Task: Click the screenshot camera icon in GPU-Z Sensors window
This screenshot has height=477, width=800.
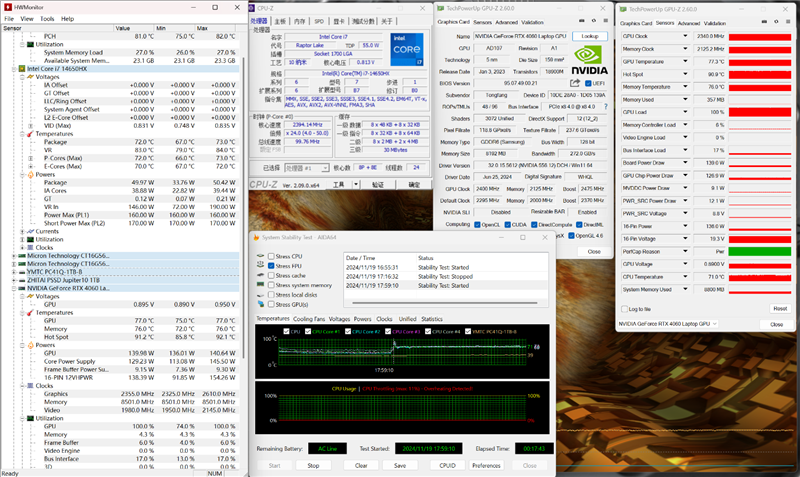Action: [764, 22]
